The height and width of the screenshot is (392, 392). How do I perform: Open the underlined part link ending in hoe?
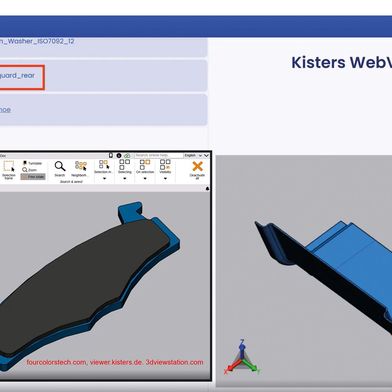click(x=5, y=110)
